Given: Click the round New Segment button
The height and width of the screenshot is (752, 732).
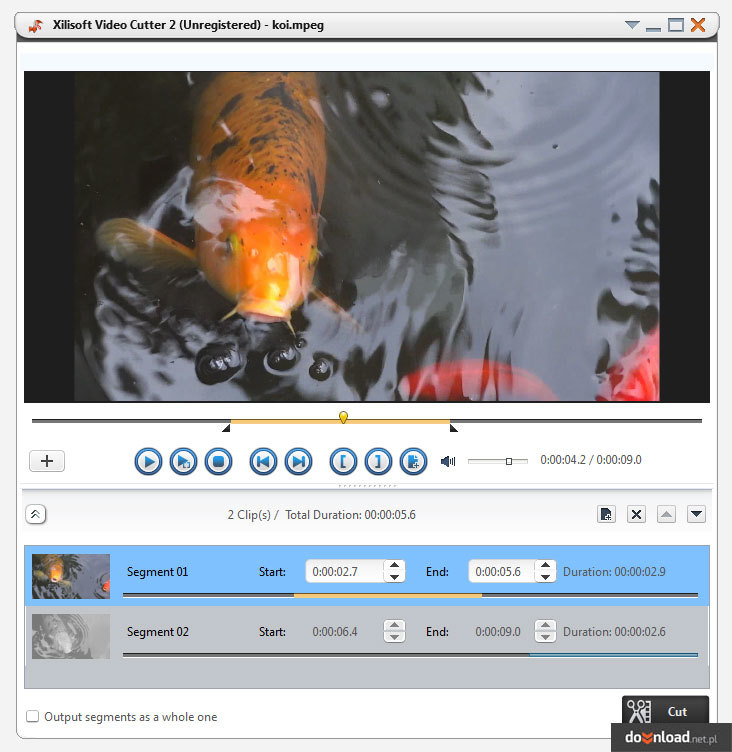Looking at the screenshot, I should (x=413, y=461).
